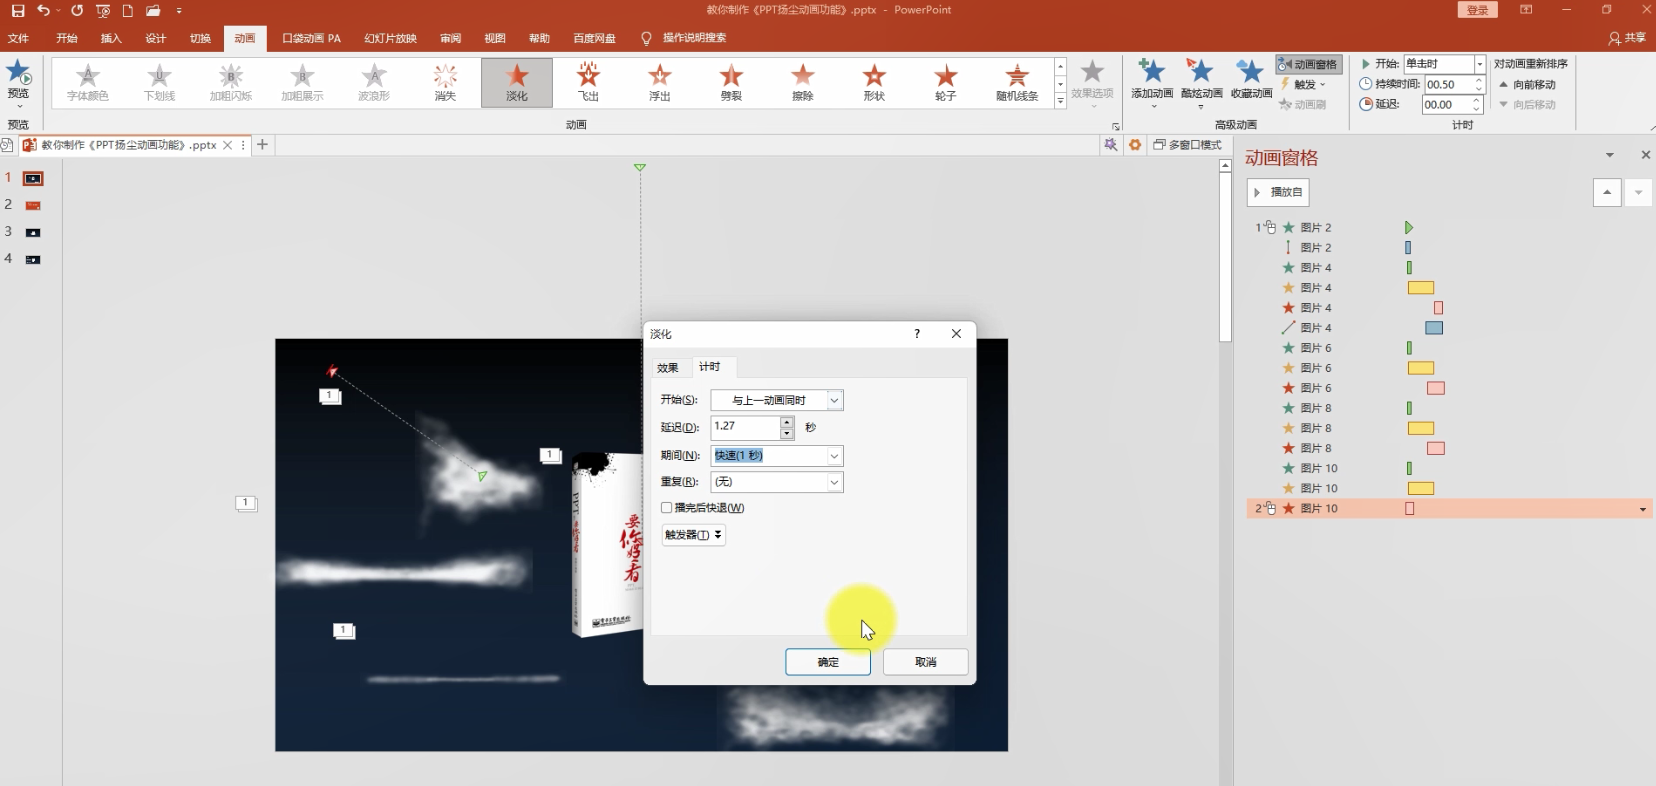Viewport: 1656px width, 786px height.
Task: Toggle the 动画窗格 animation pane button
Action: click(1308, 64)
